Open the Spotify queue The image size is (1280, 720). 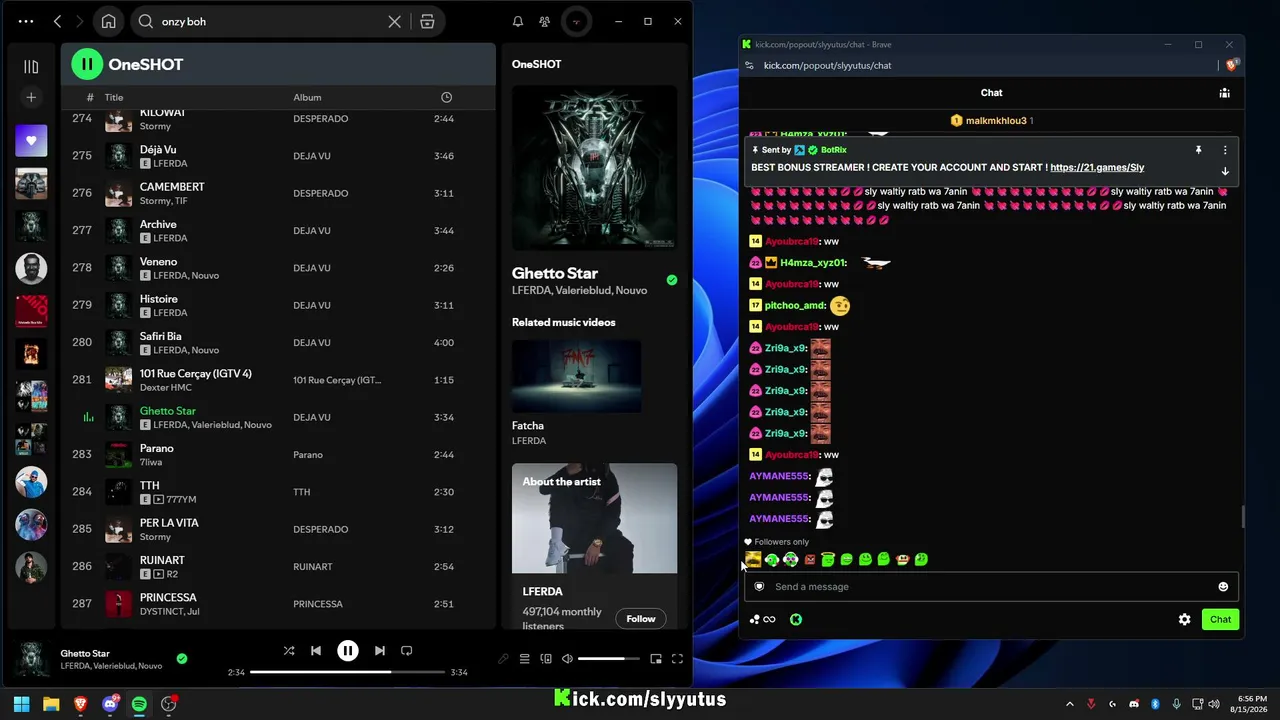[524, 659]
